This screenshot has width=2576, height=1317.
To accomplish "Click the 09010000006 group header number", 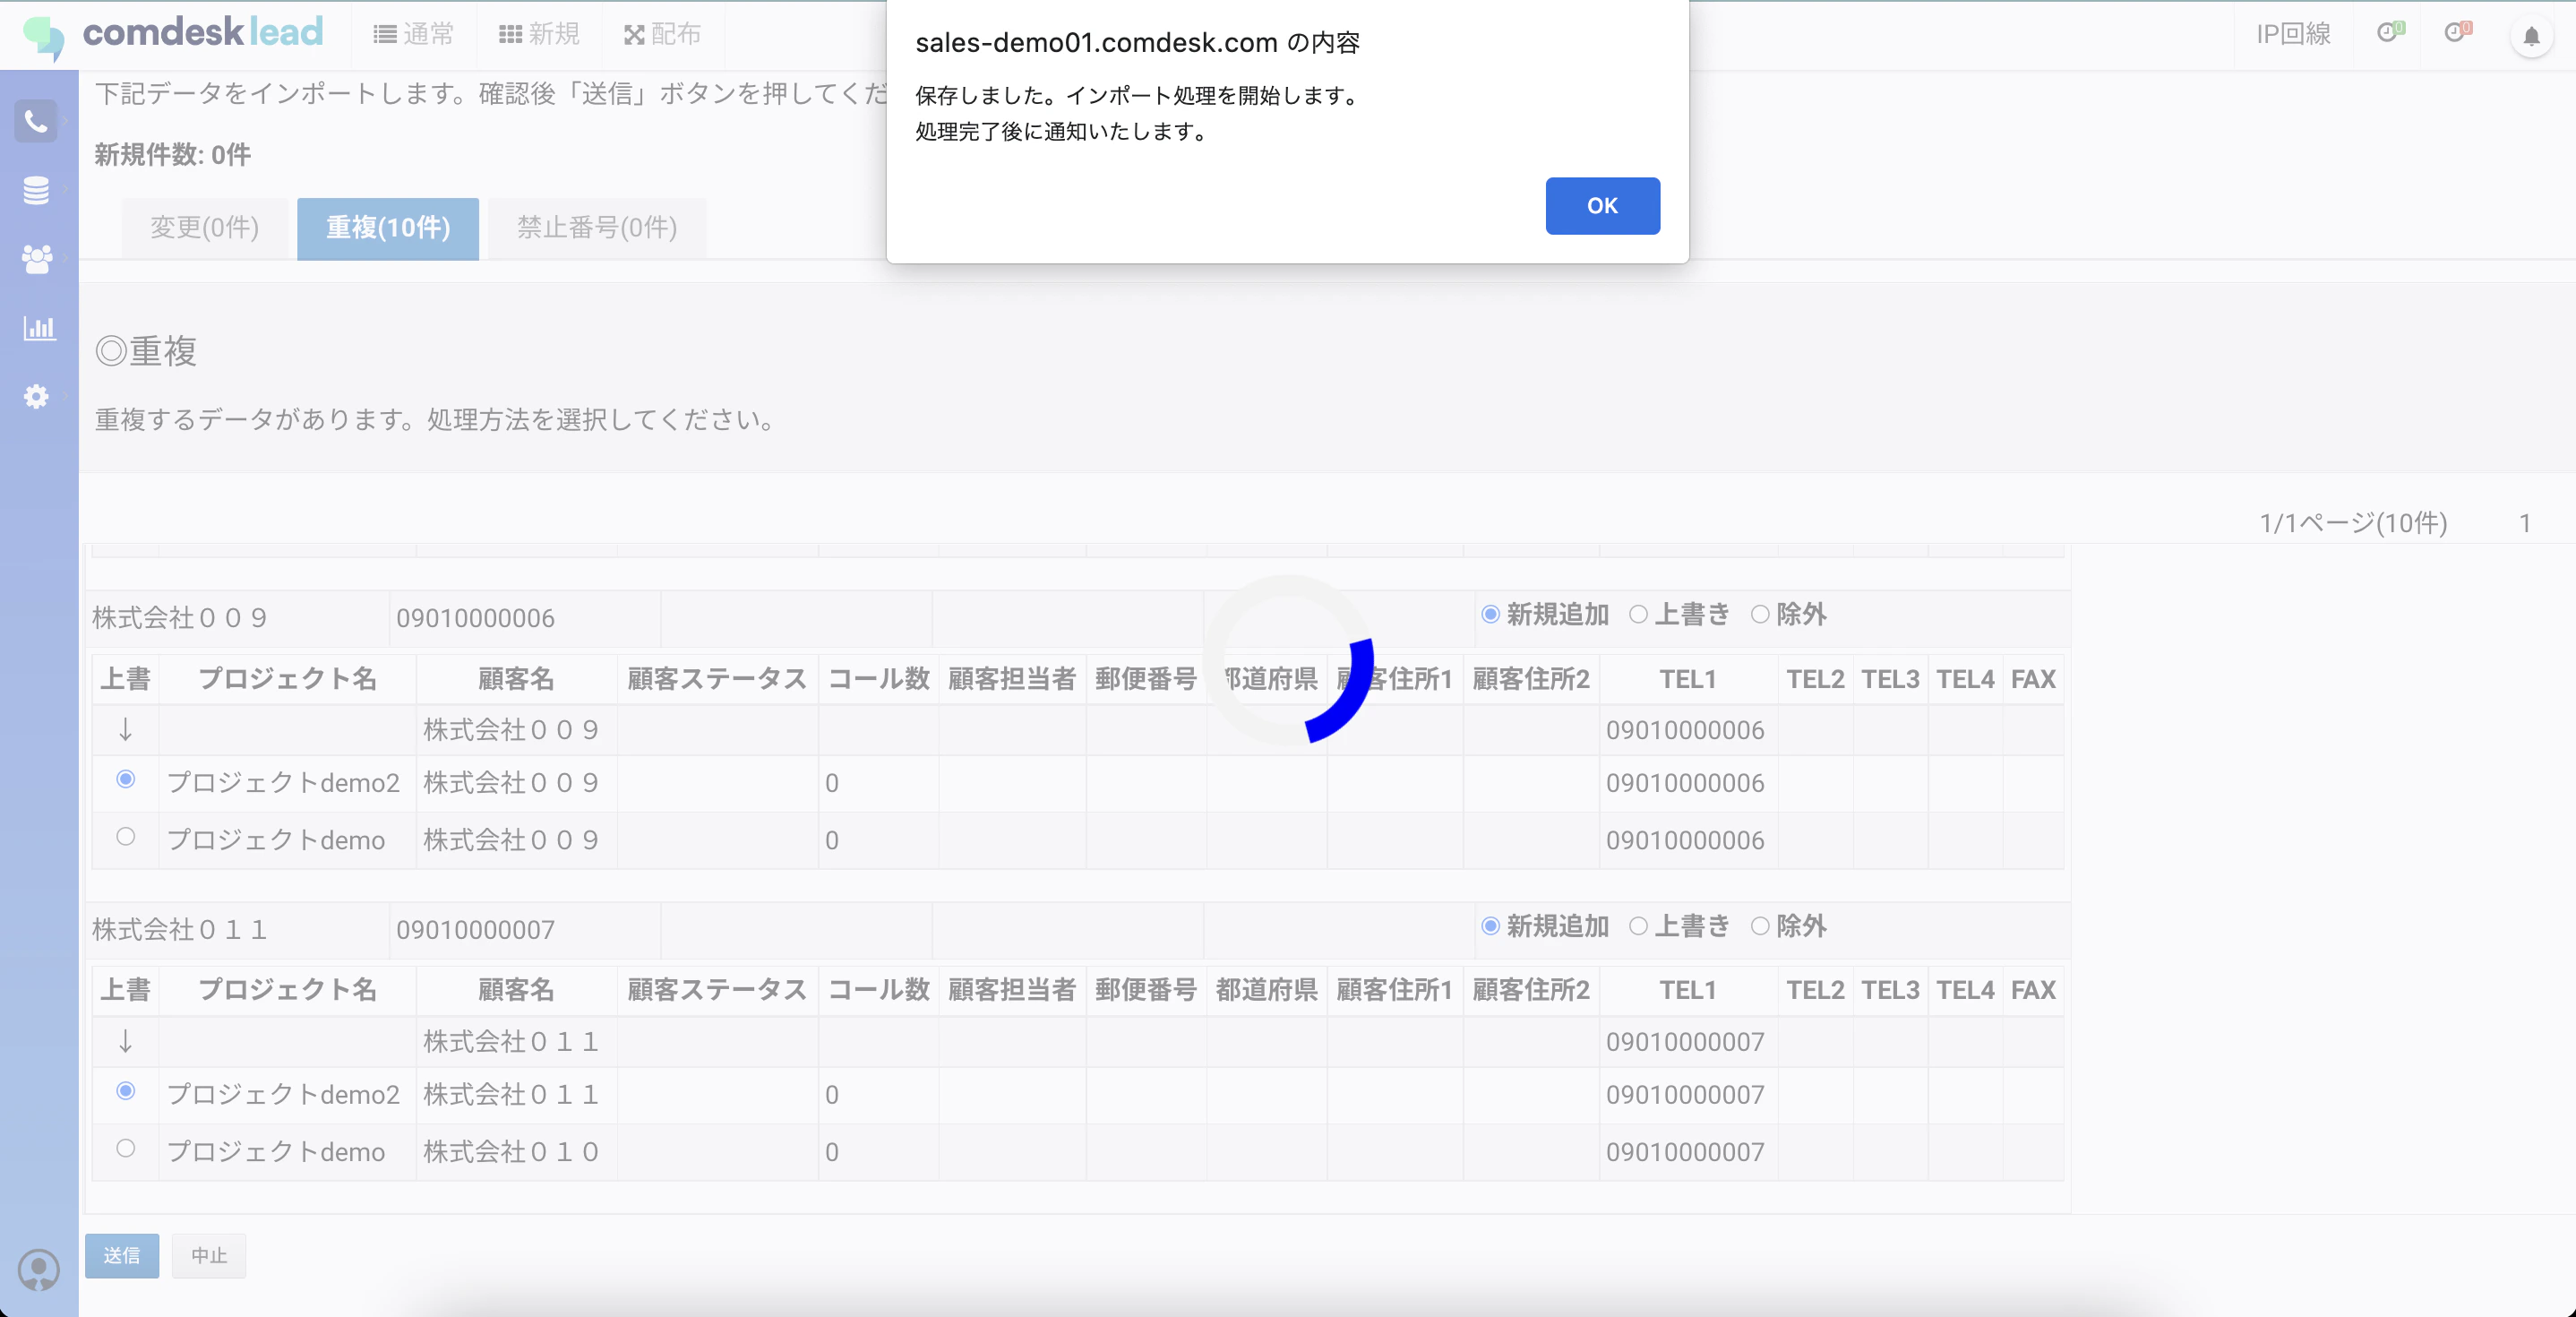I will (x=475, y=618).
